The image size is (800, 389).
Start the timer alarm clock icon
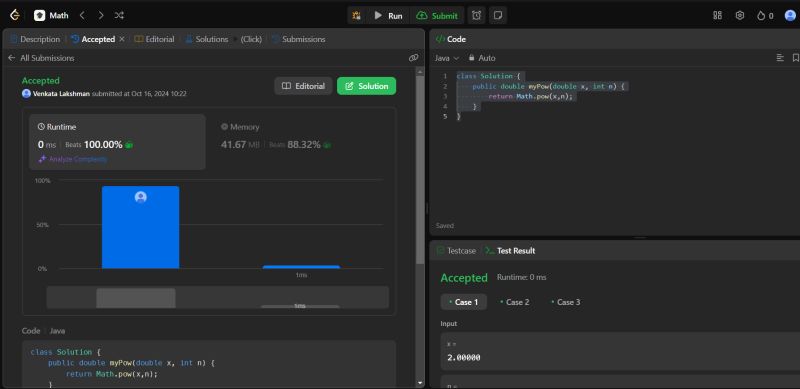coord(477,15)
